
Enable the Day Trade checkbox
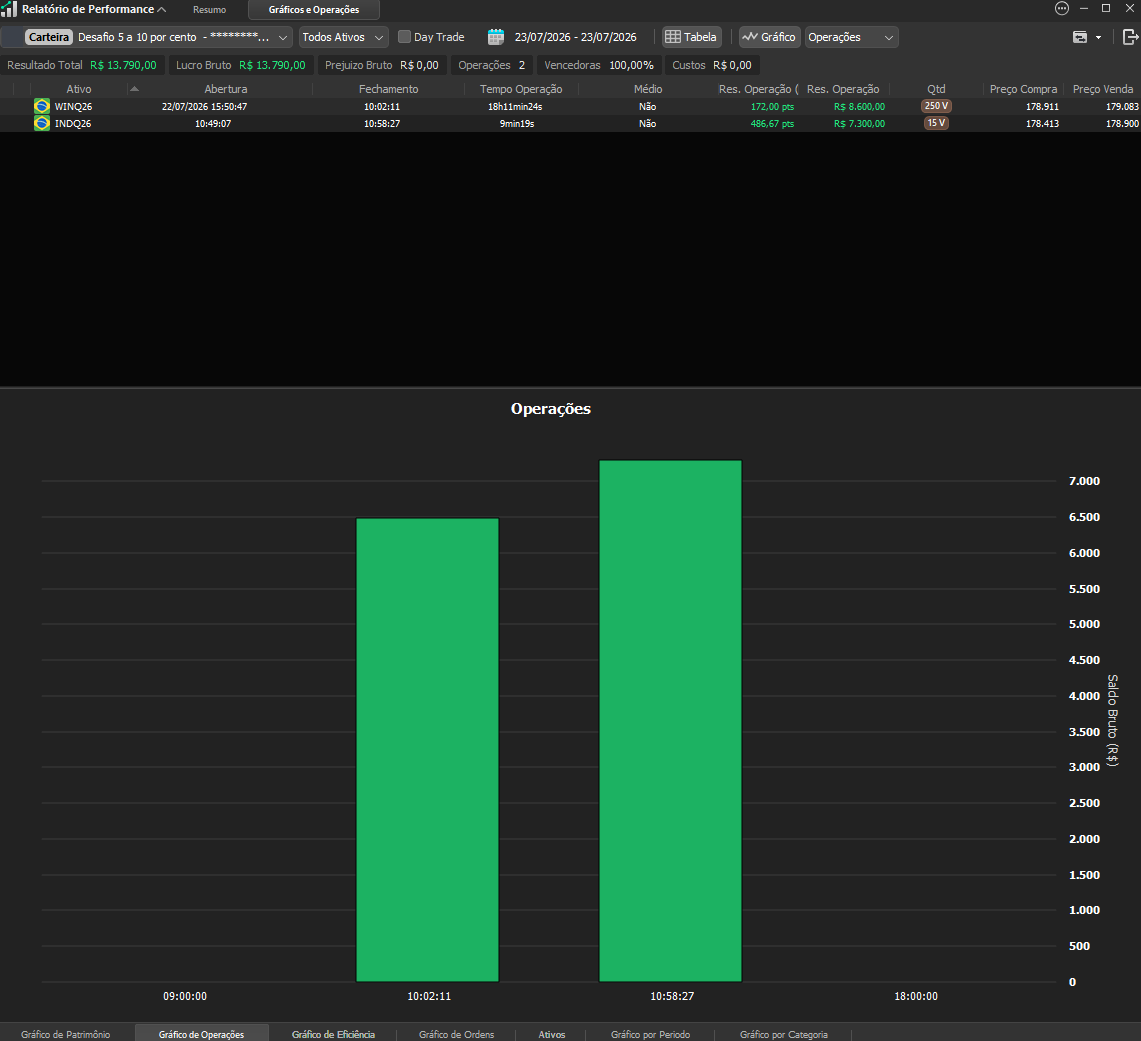[x=405, y=36]
